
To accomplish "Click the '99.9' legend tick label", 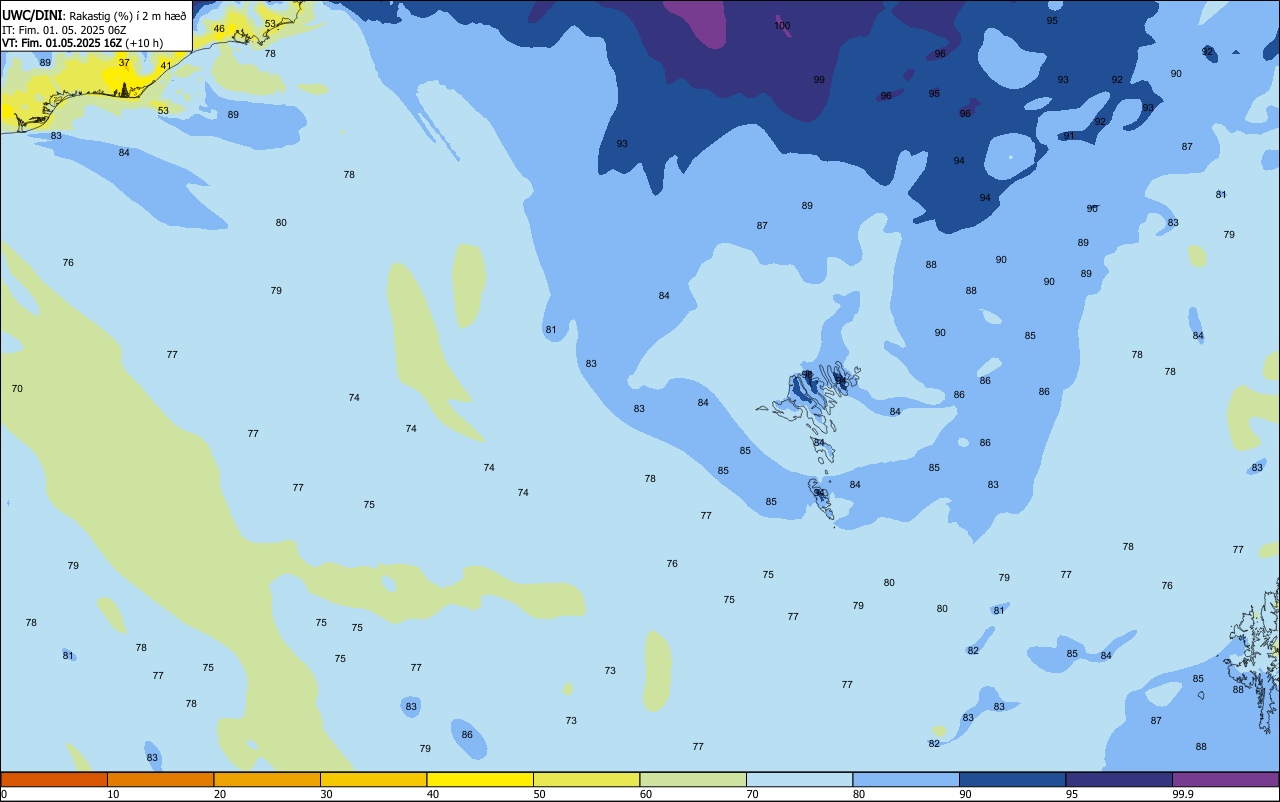I will pos(1183,794).
